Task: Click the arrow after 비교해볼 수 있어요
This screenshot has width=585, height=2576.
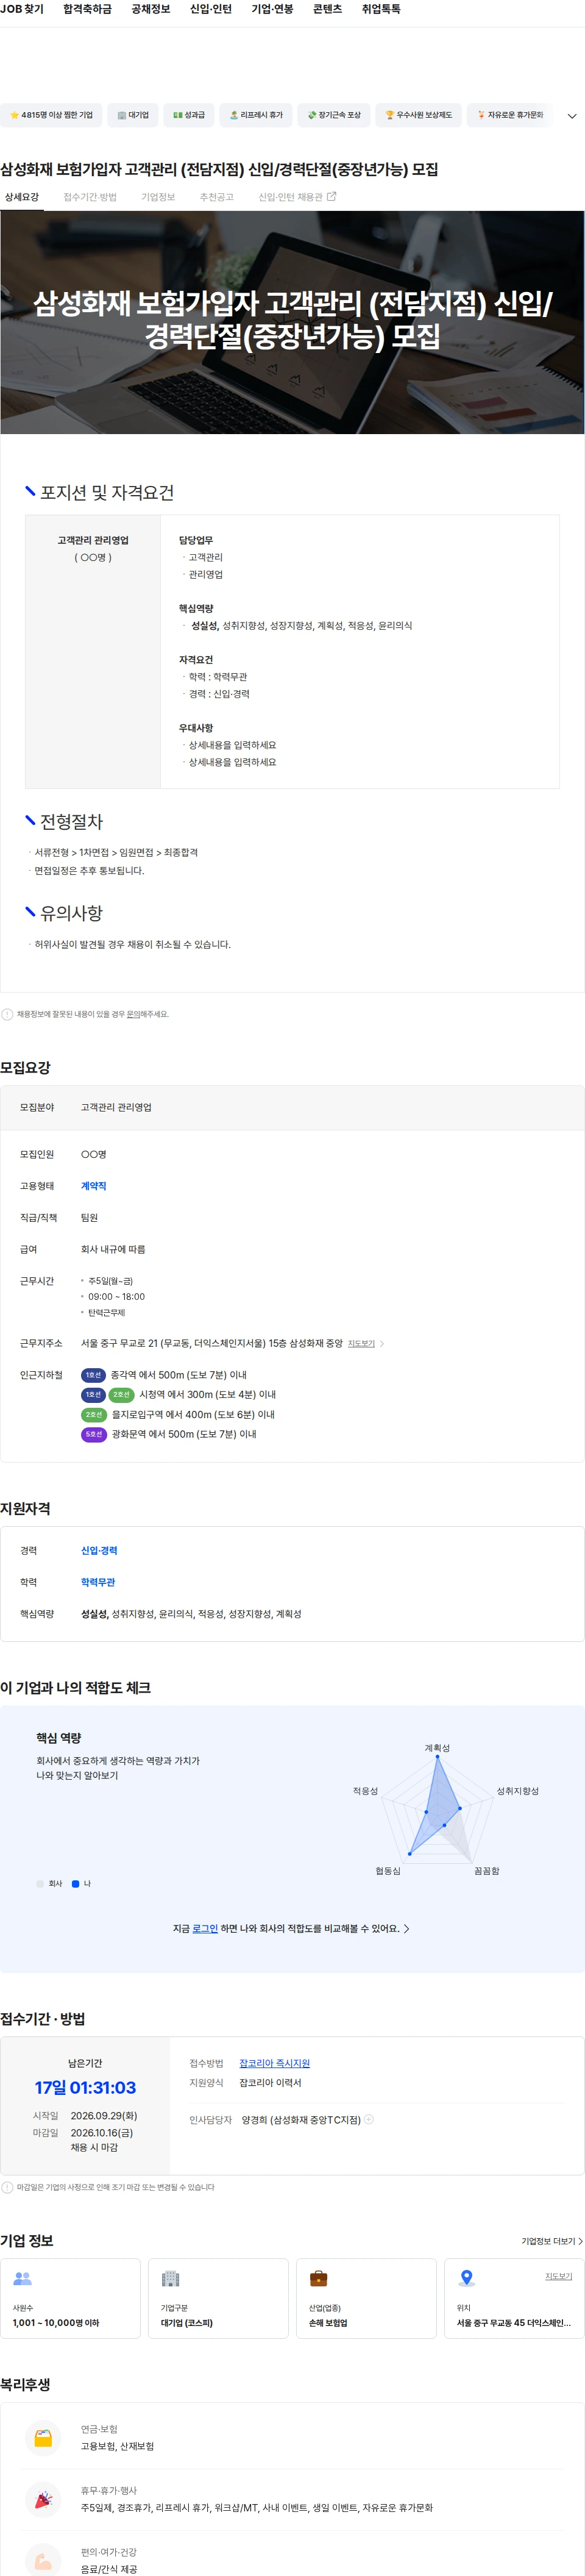Action: point(406,1928)
